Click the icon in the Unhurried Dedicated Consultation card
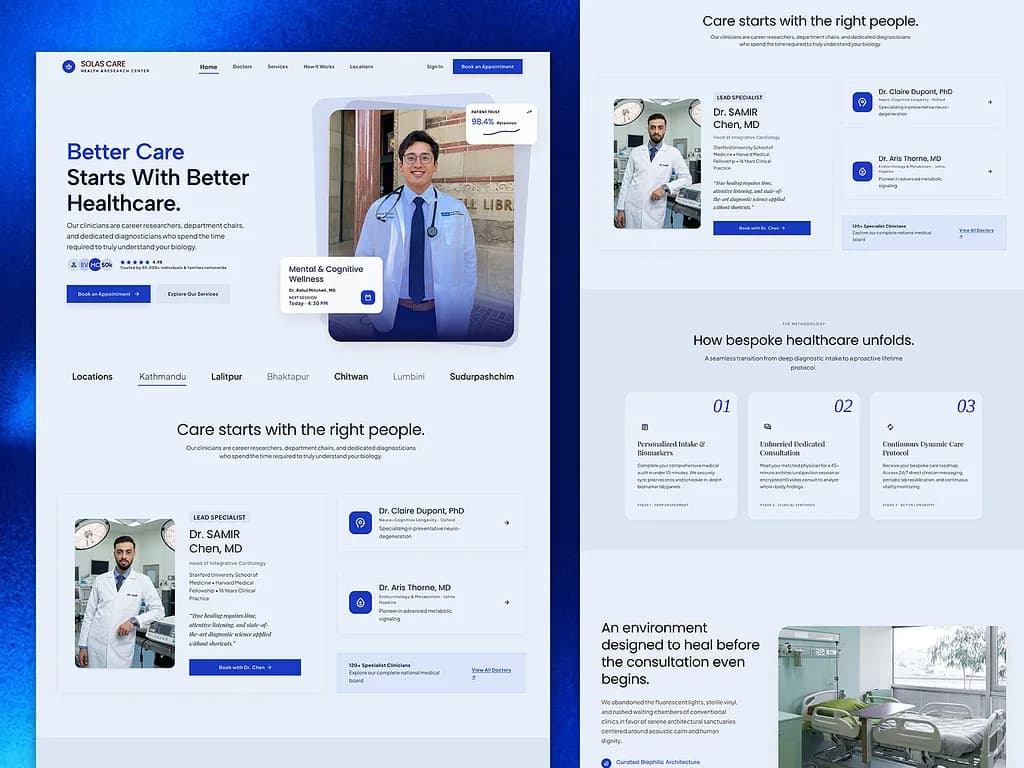This screenshot has height=768, width=1024. tap(767, 426)
